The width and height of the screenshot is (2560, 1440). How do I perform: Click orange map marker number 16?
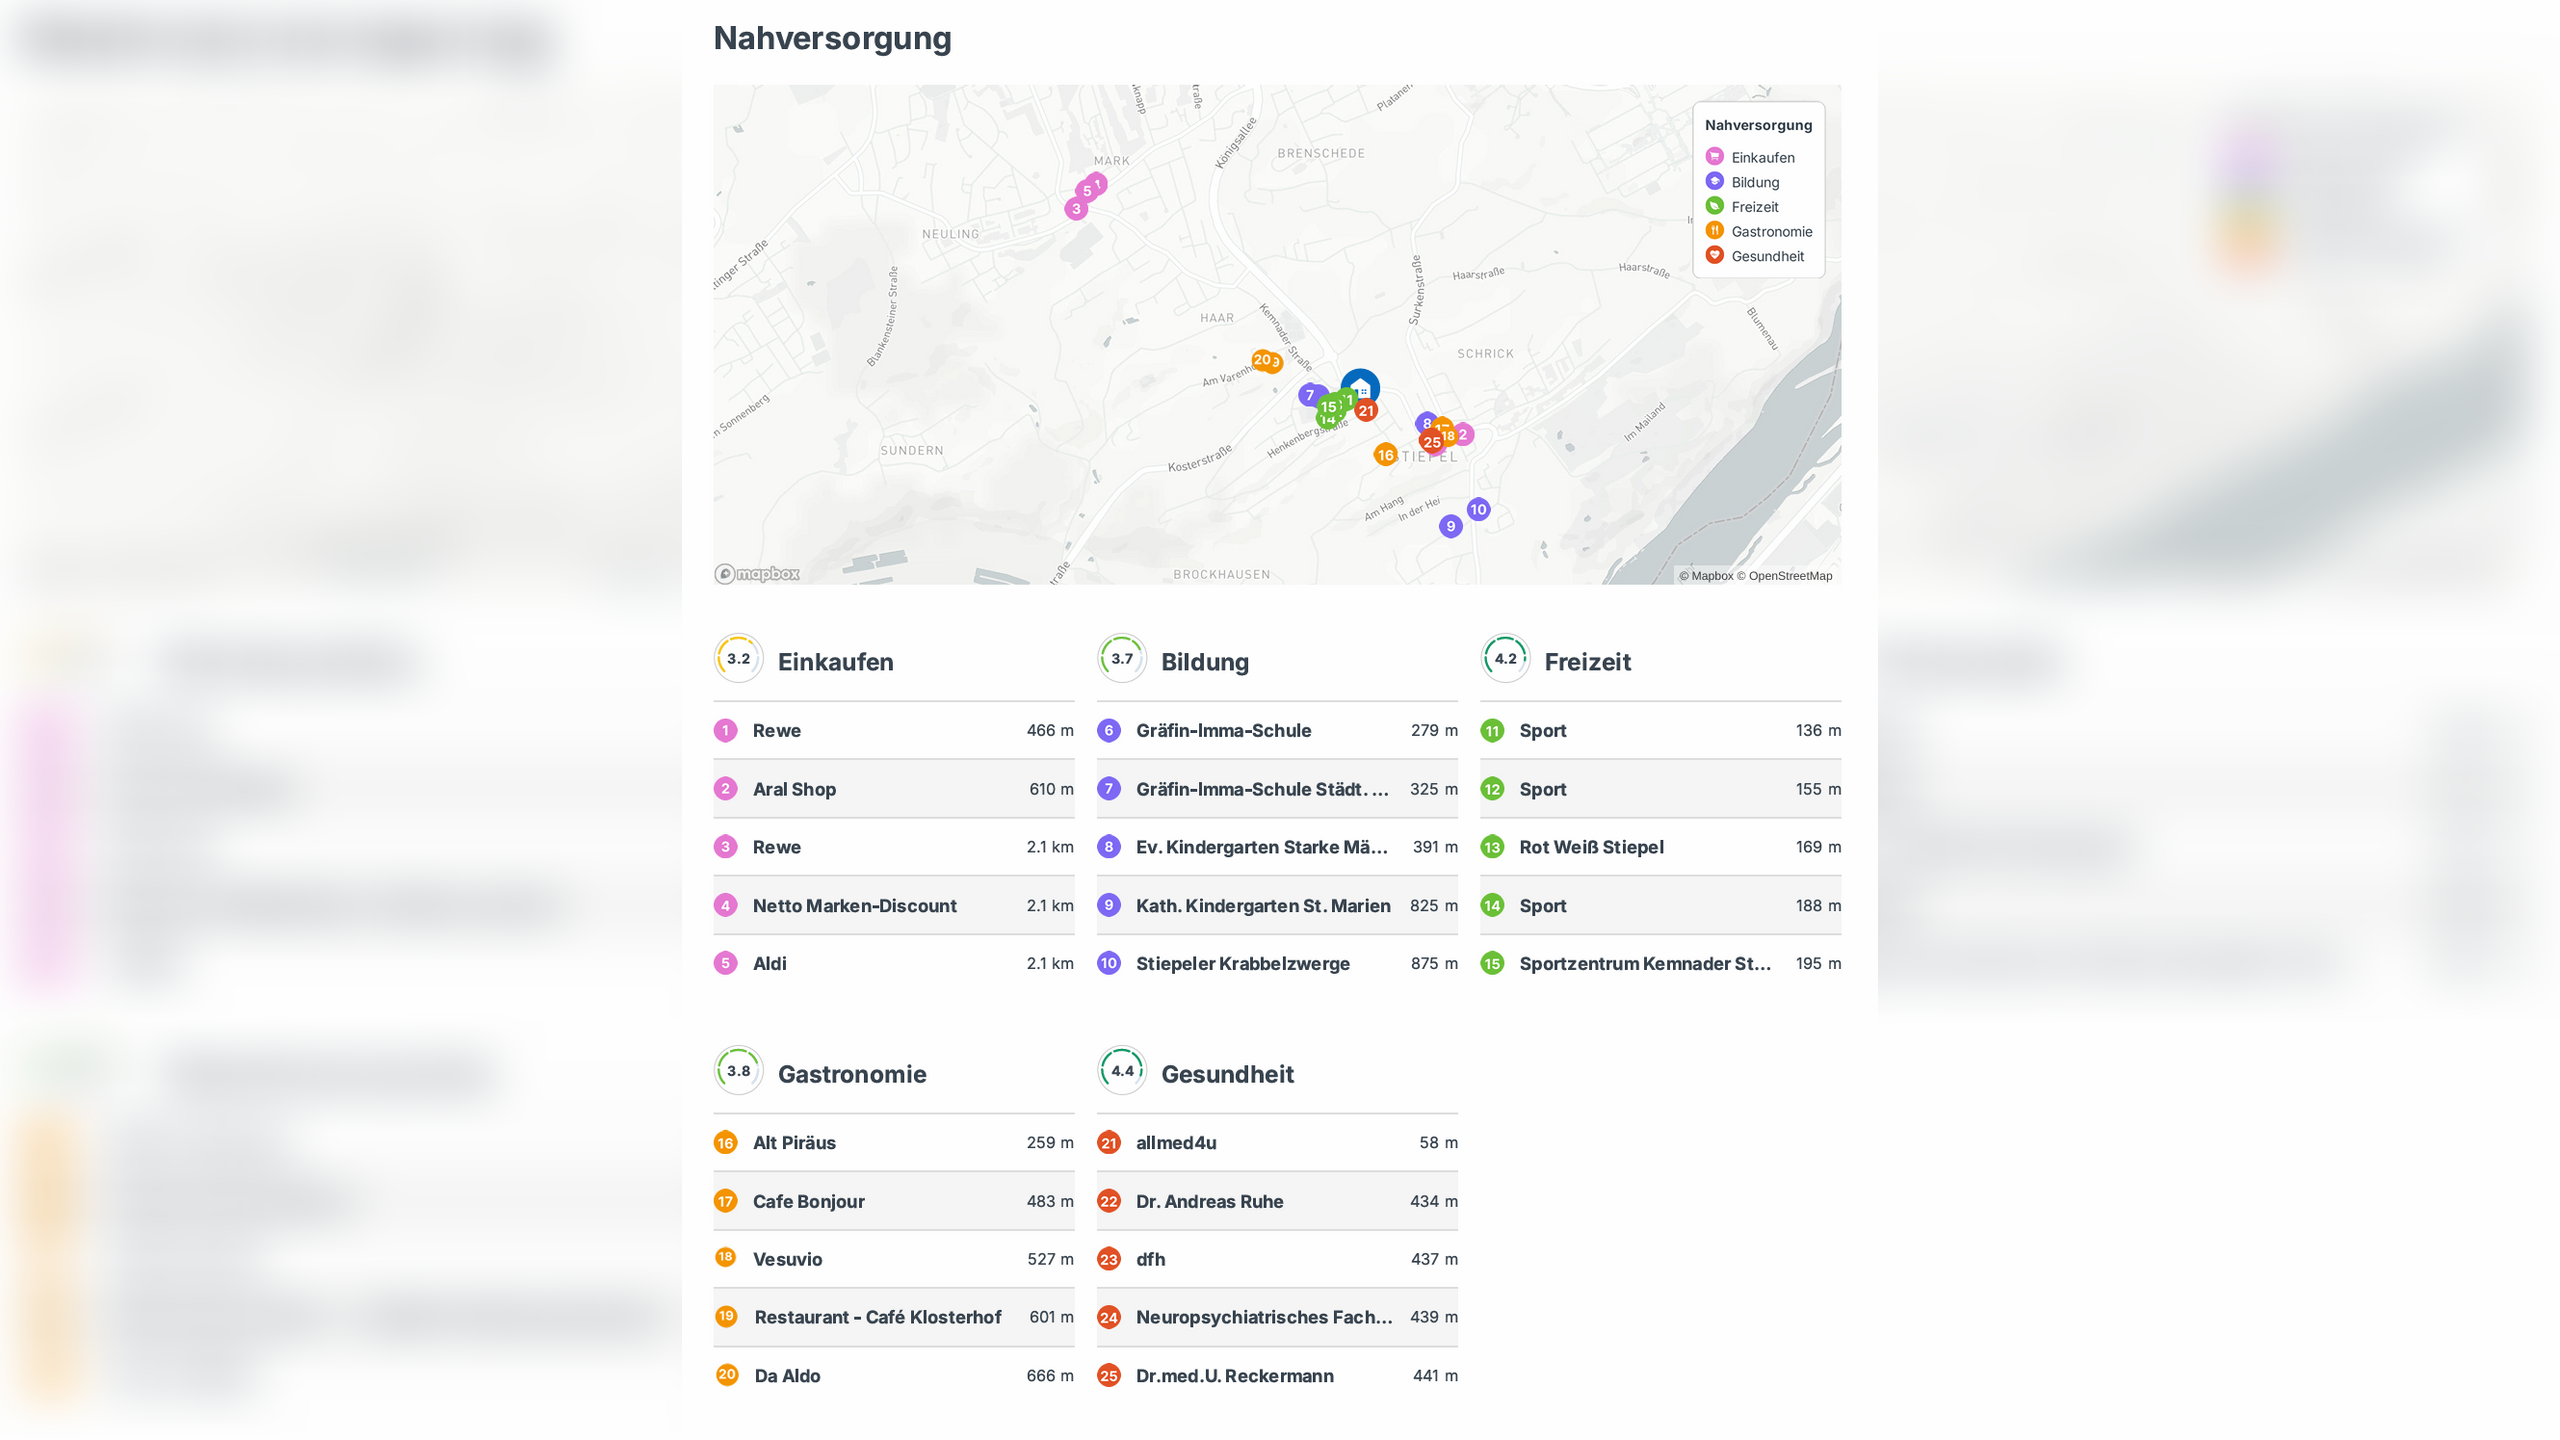(1385, 455)
